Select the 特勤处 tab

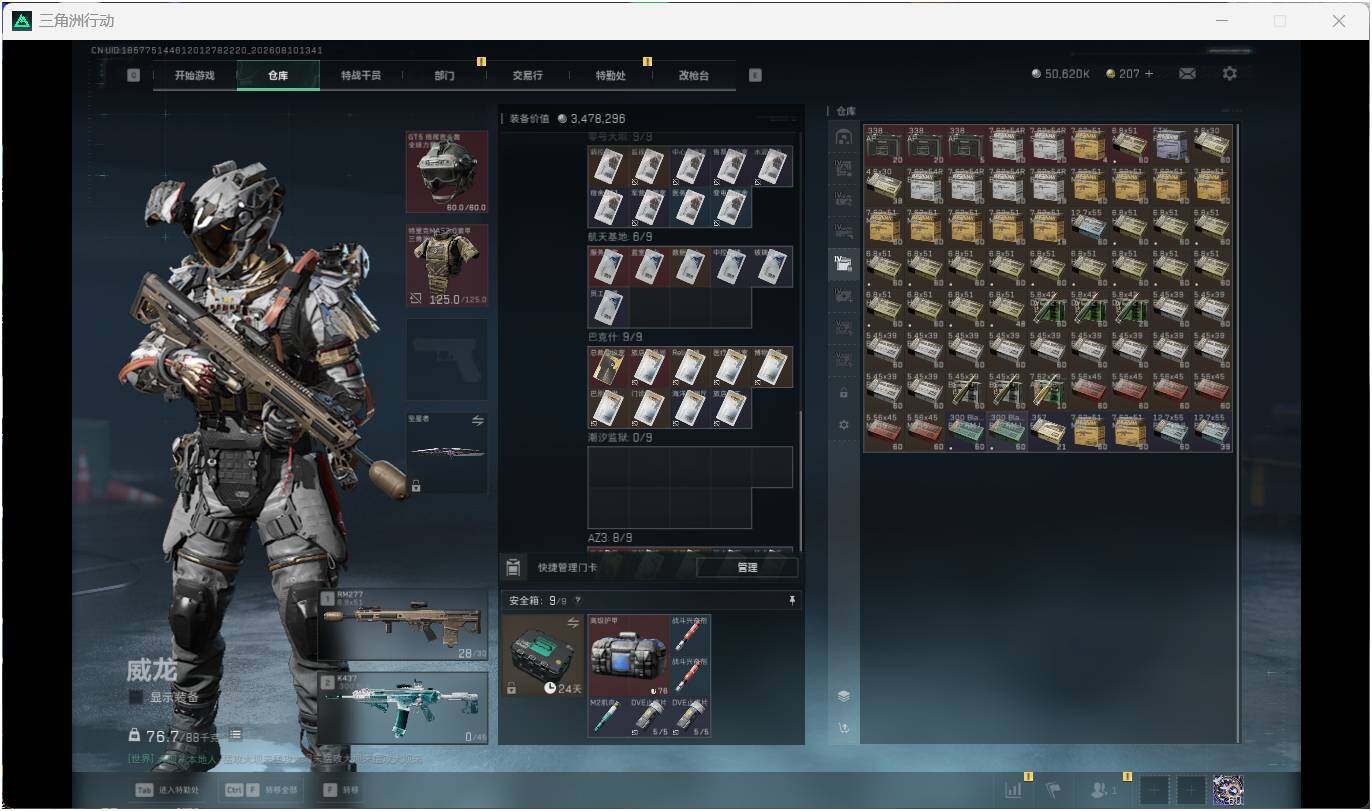point(610,75)
